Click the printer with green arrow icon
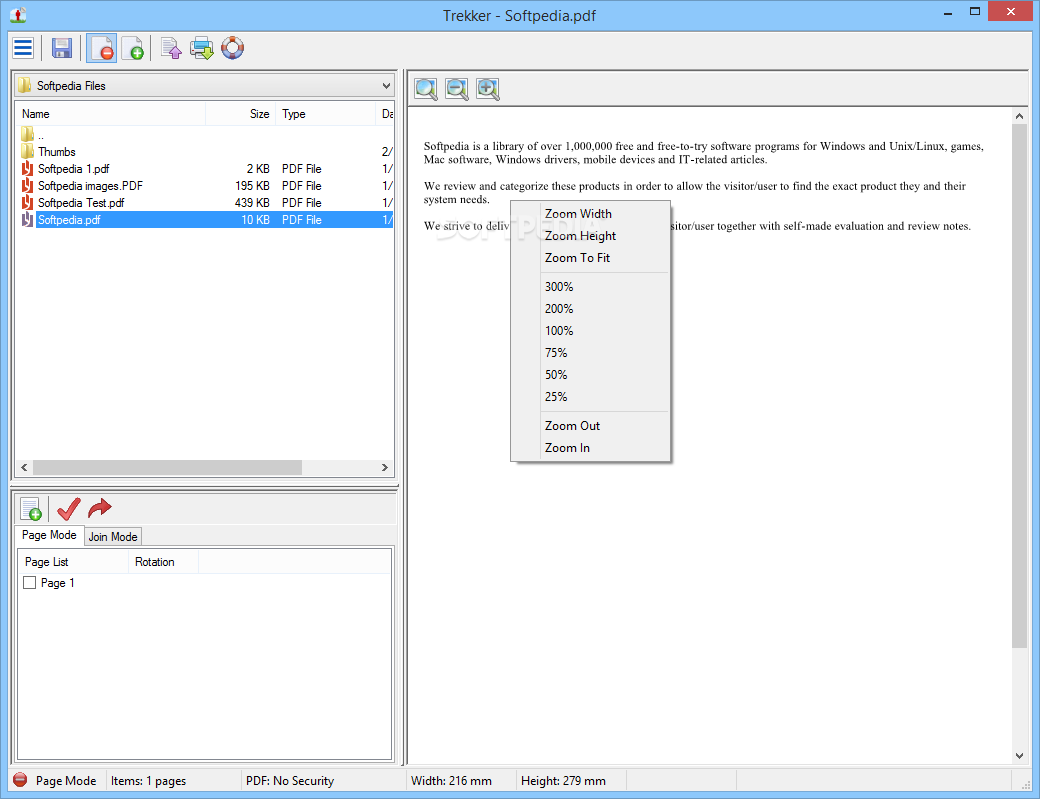1040x799 pixels. click(x=202, y=48)
